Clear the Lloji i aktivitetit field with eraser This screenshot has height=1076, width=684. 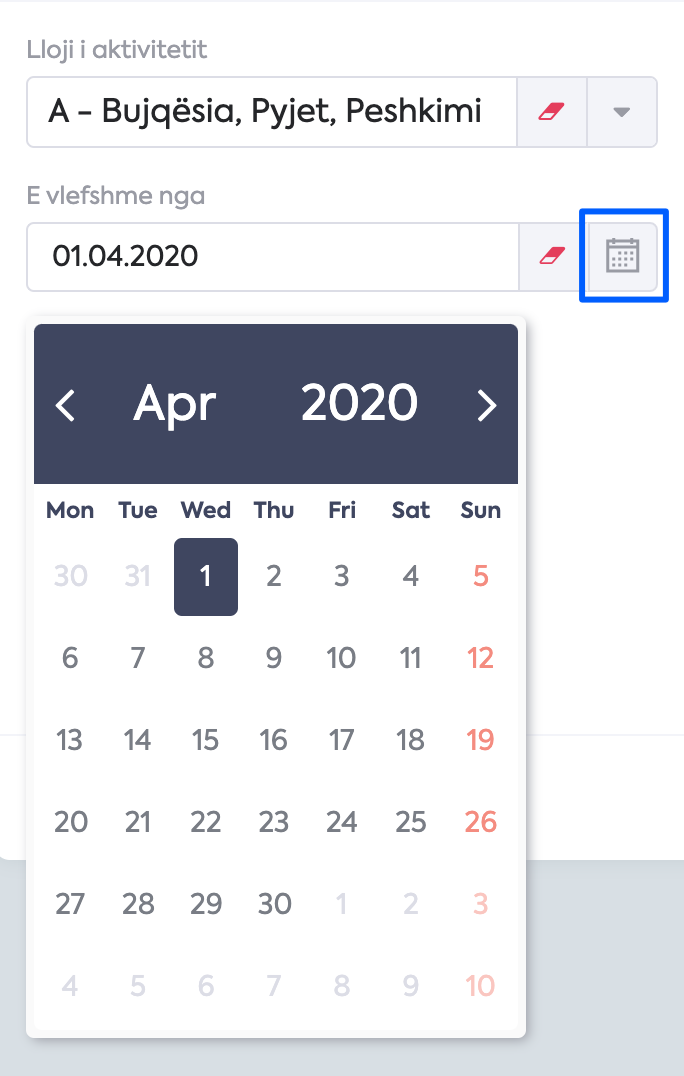pos(552,112)
